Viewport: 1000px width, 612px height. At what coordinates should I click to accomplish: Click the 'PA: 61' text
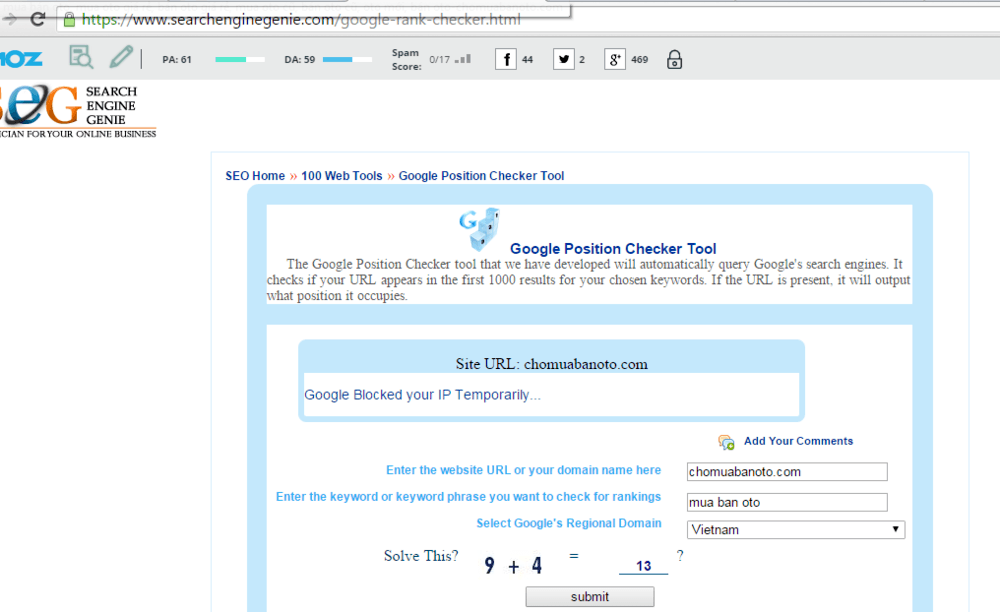click(177, 60)
